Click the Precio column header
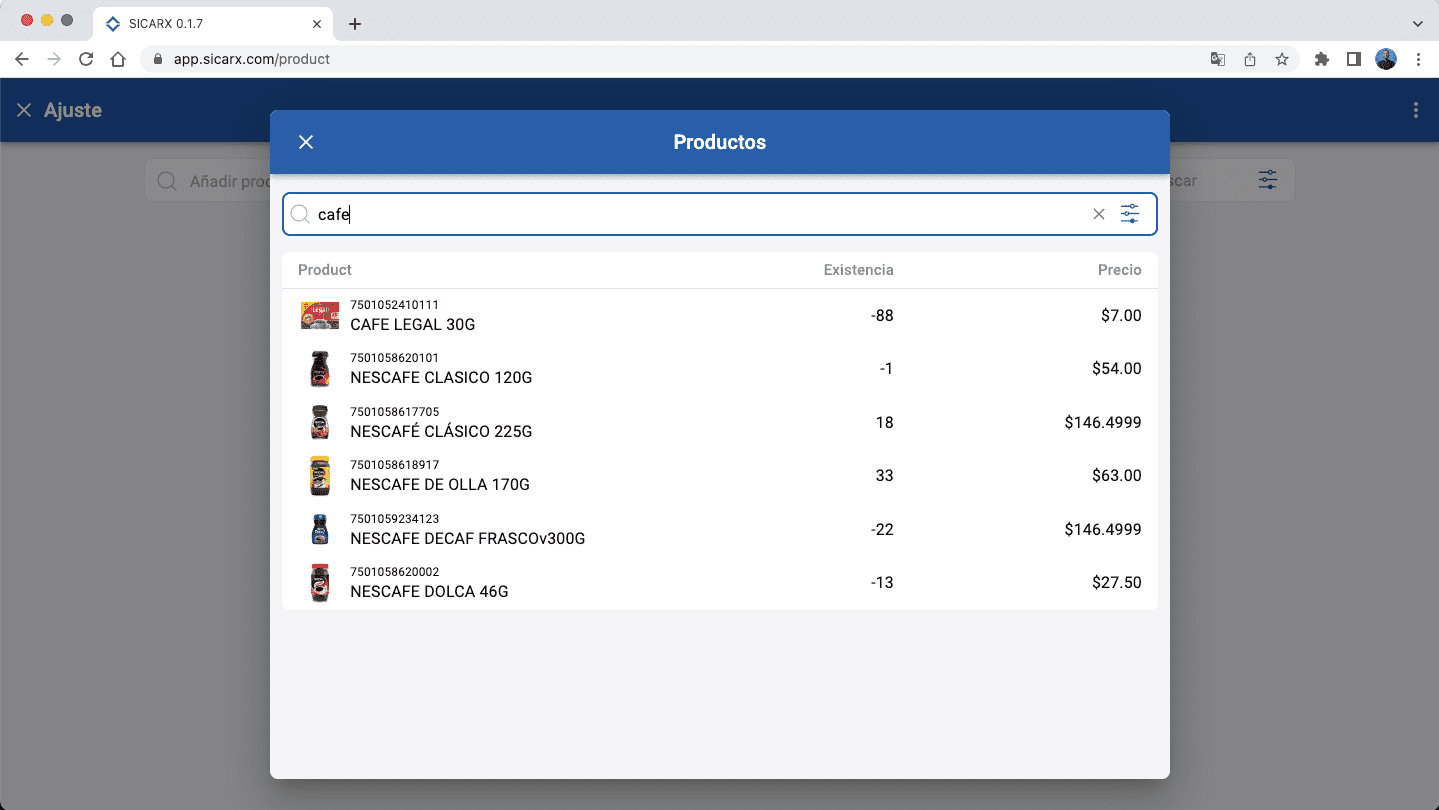The width and height of the screenshot is (1439, 810). tap(1119, 270)
